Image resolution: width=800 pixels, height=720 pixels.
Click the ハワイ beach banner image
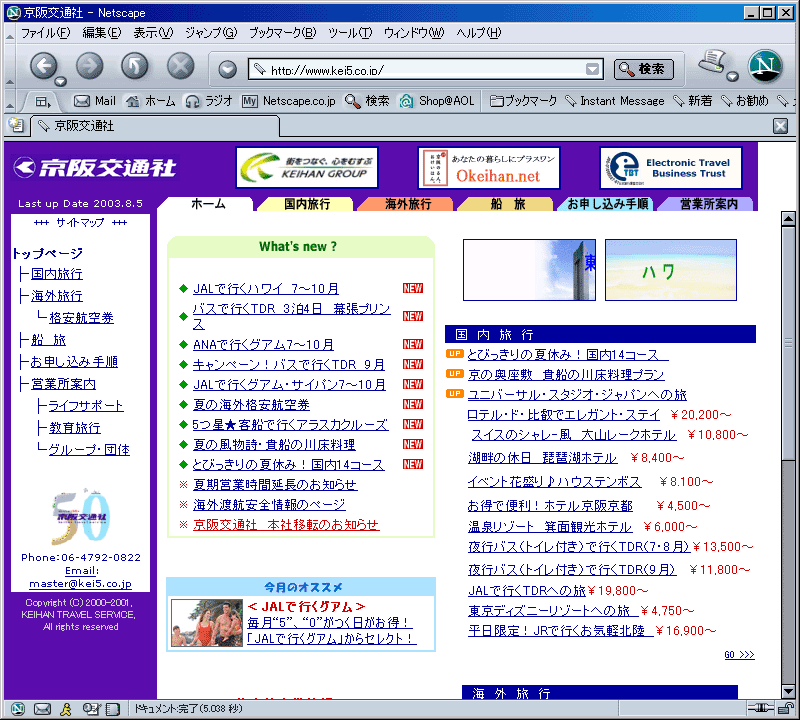pos(671,270)
